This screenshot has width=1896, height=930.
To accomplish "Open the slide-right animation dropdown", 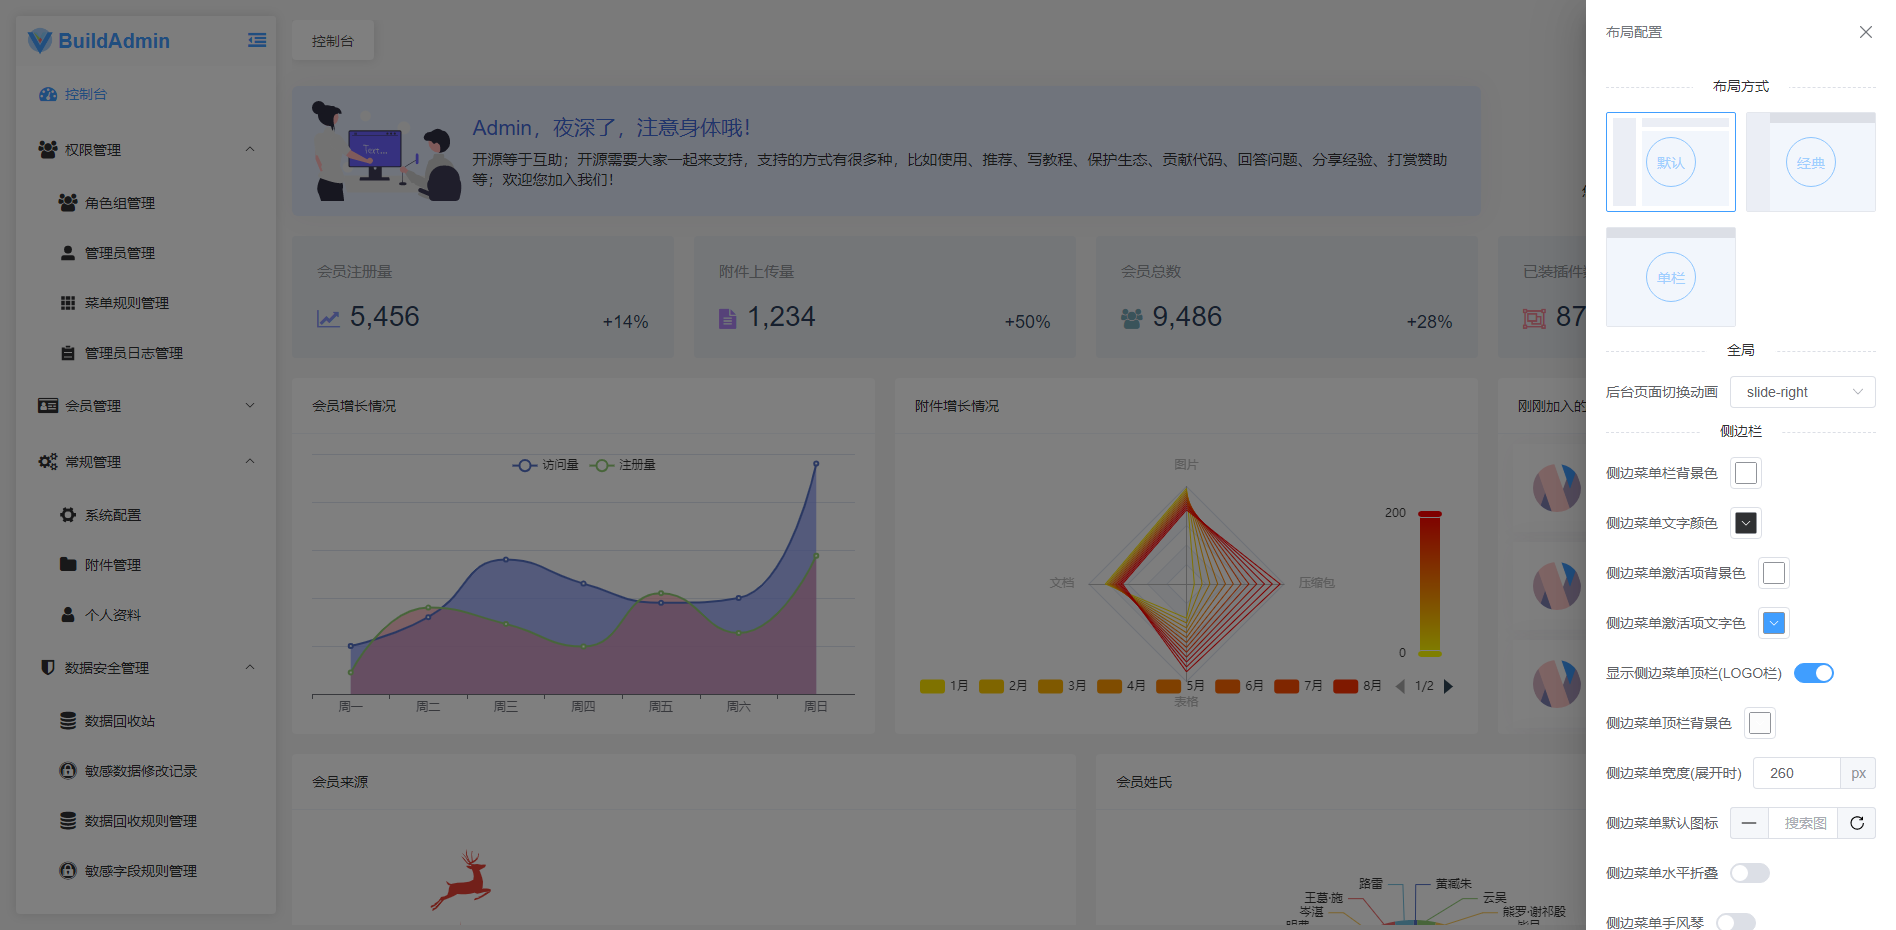I will point(1803,391).
